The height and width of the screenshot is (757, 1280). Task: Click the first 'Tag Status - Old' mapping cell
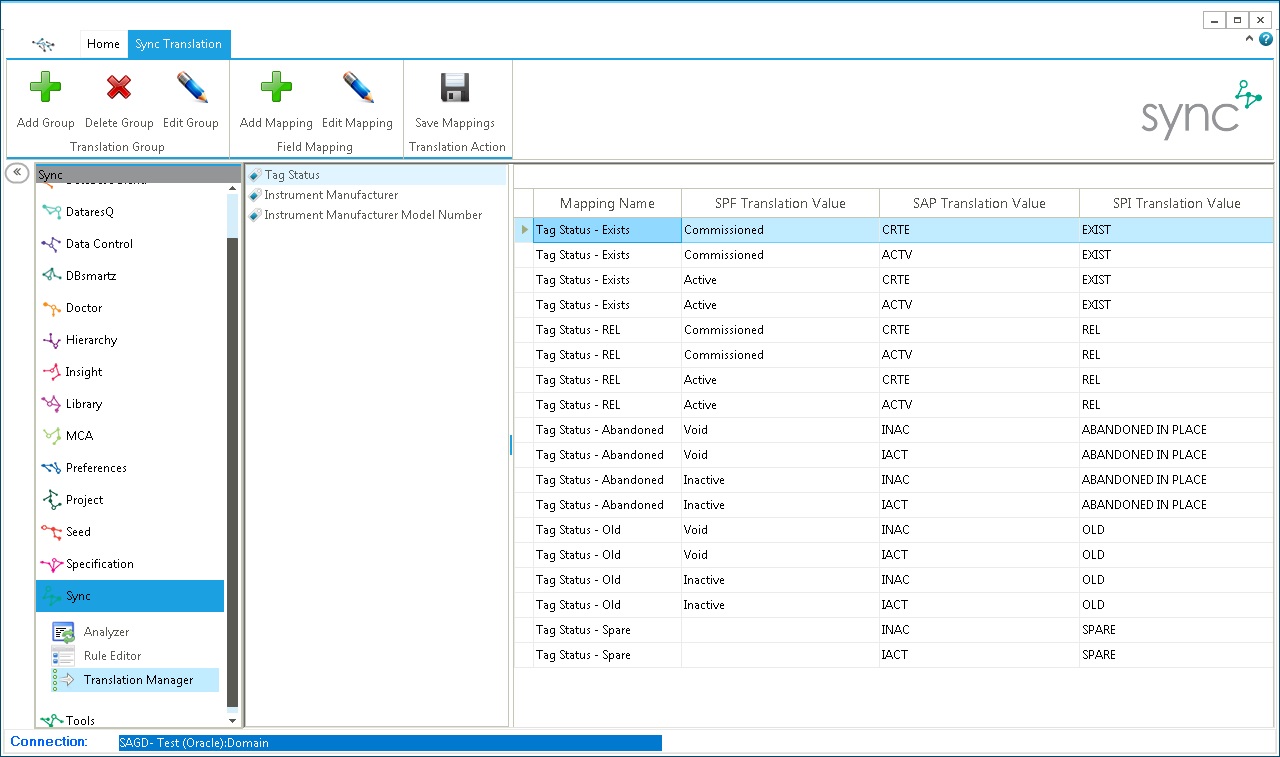pos(607,530)
